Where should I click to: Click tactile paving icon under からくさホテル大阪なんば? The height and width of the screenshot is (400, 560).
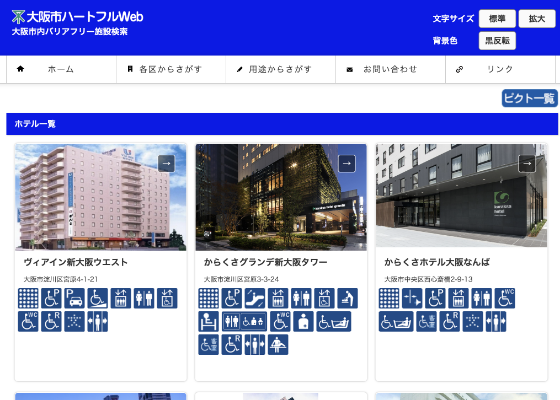point(389,298)
